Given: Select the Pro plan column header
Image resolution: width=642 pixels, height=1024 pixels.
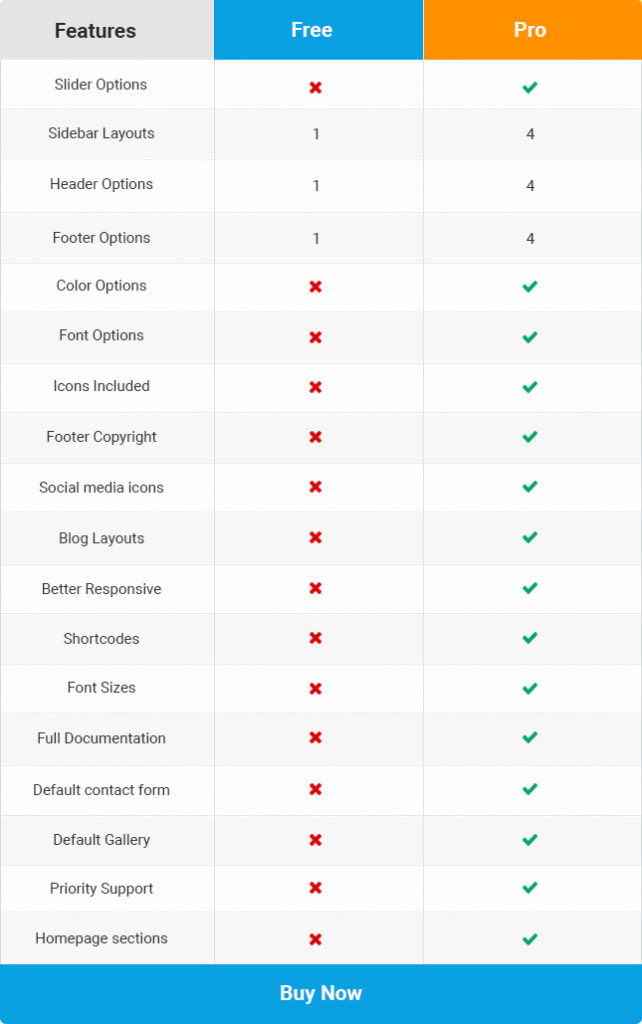Looking at the screenshot, I should coord(532,30).
